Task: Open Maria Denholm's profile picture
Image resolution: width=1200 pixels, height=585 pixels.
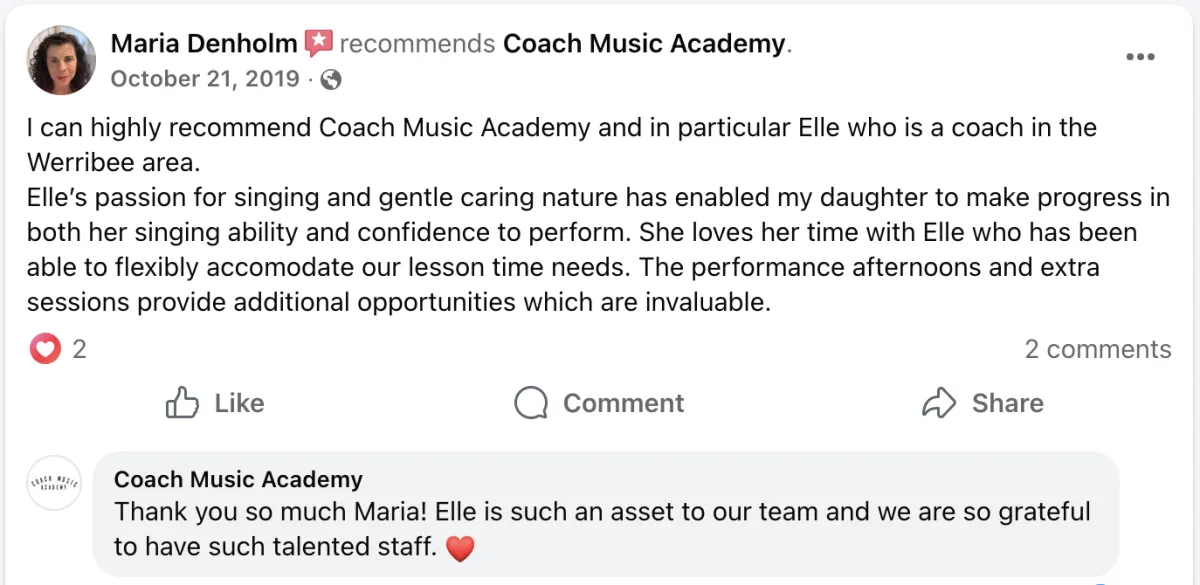Action: point(62,61)
